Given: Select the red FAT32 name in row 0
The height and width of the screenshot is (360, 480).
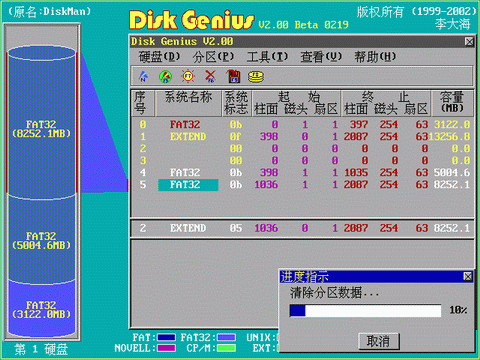Looking at the screenshot, I should click(185, 125).
